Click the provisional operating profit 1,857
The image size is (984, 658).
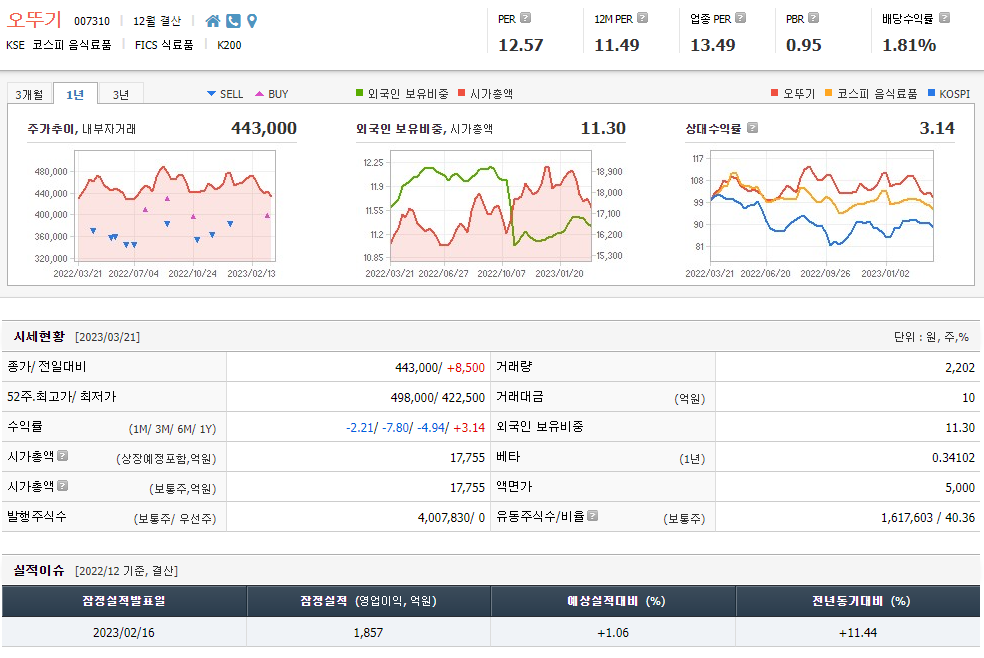coord(368,632)
